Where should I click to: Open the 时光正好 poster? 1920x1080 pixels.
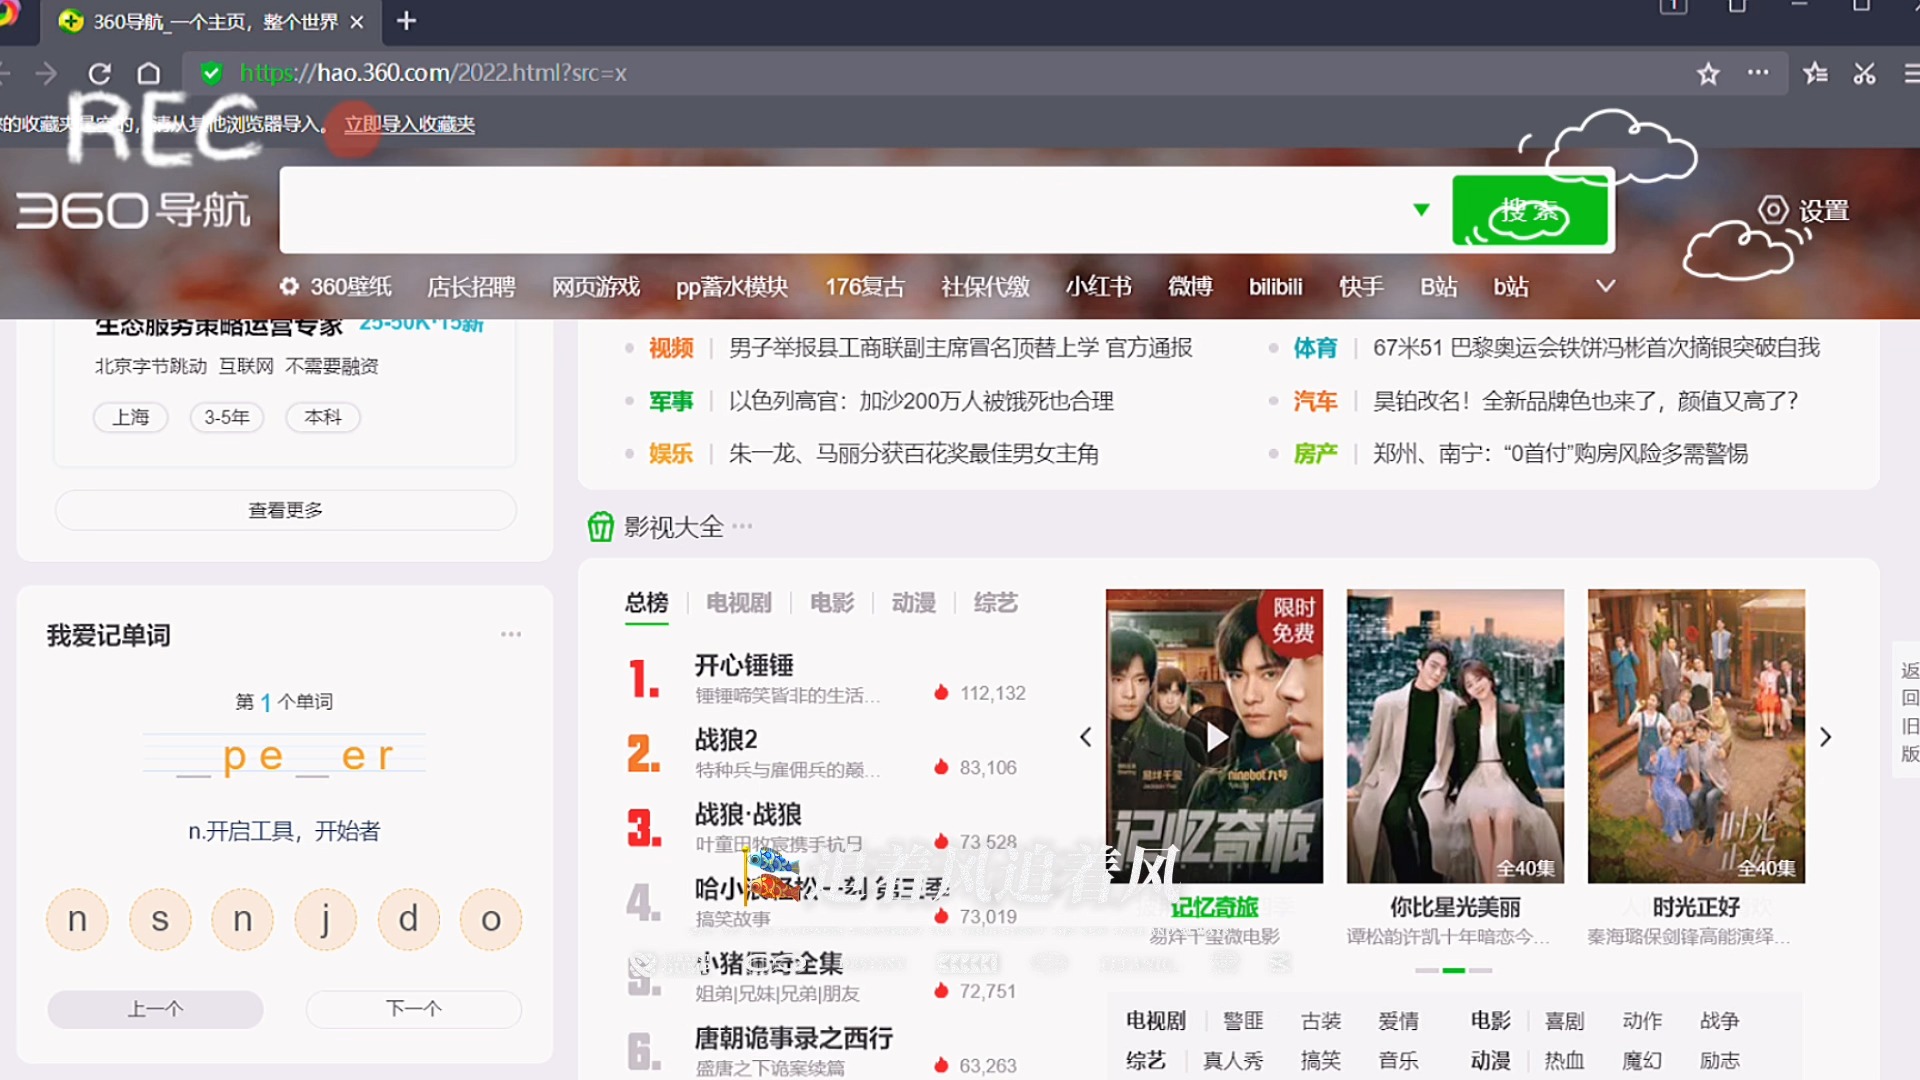click(1696, 736)
